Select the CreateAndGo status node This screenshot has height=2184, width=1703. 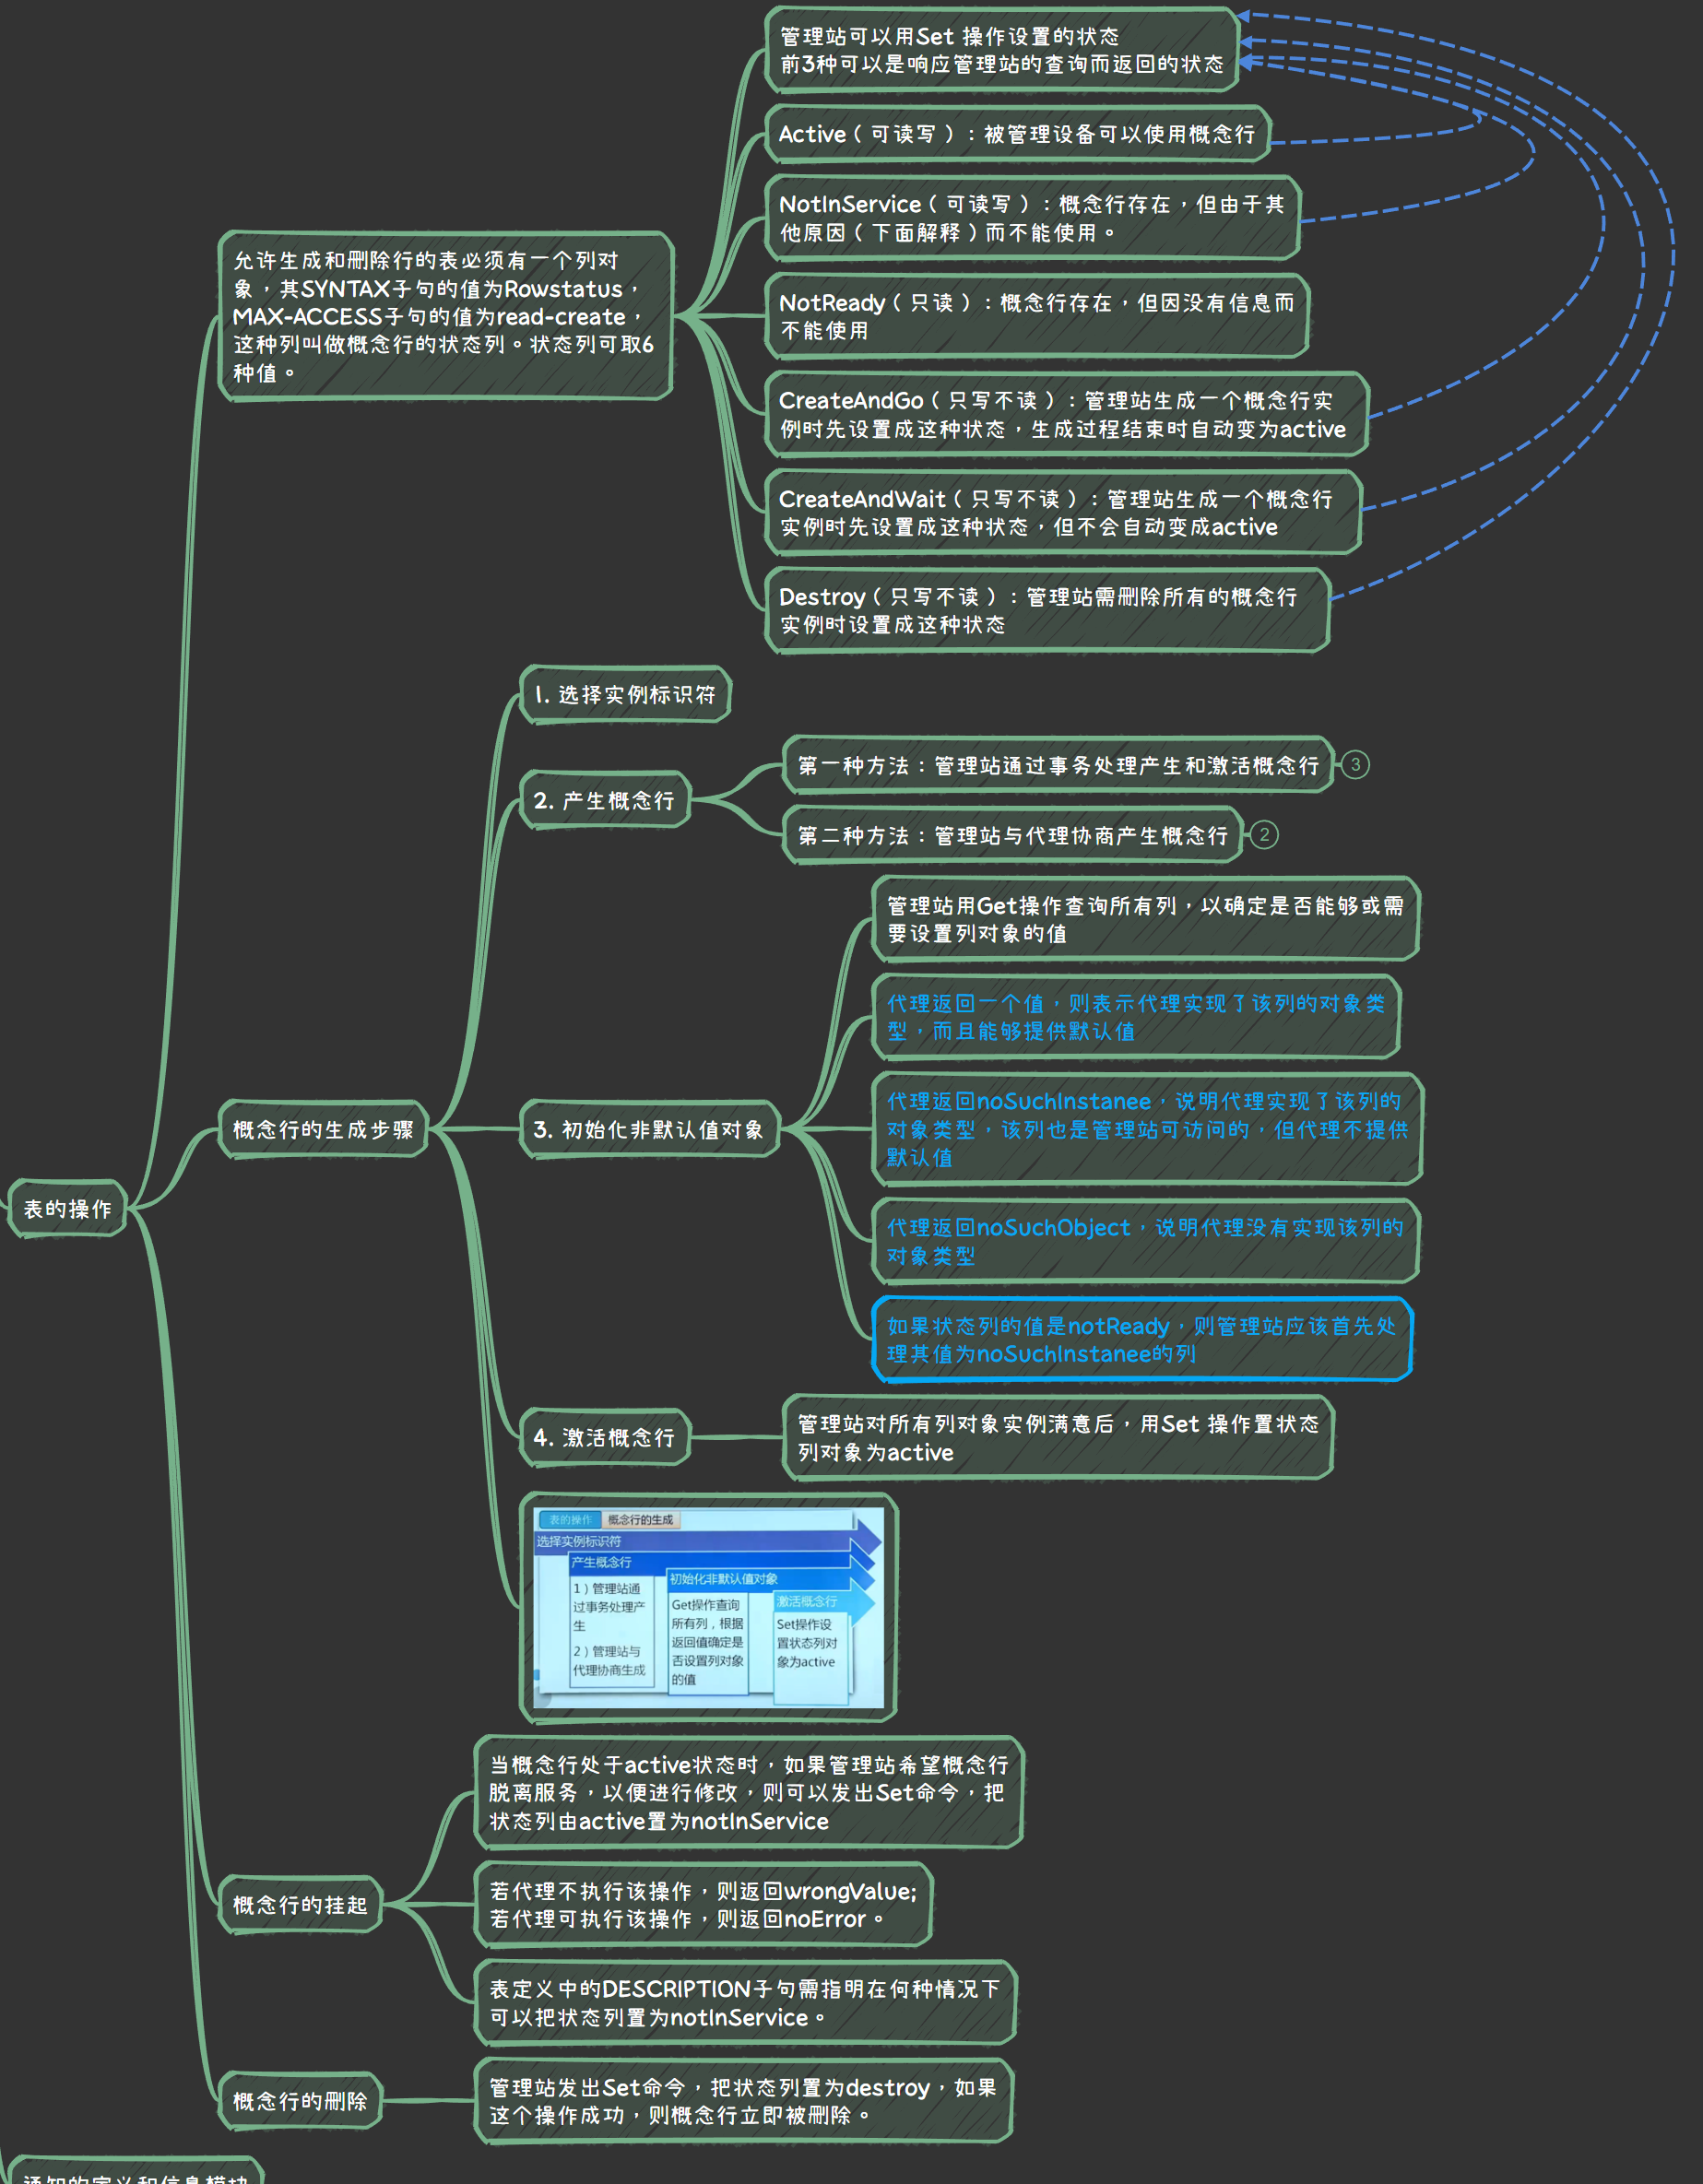[x=1067, y=414]
